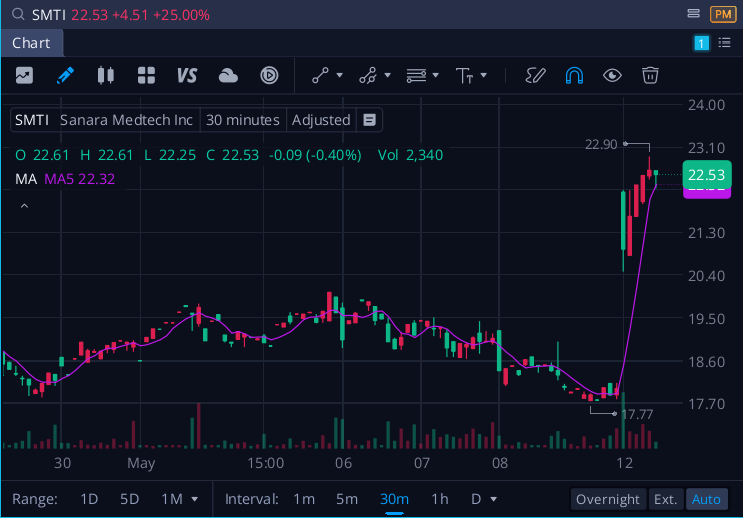The image size is (743, 518).
Task: Click the 15:00 time axis label
Action: click(265, 463)
